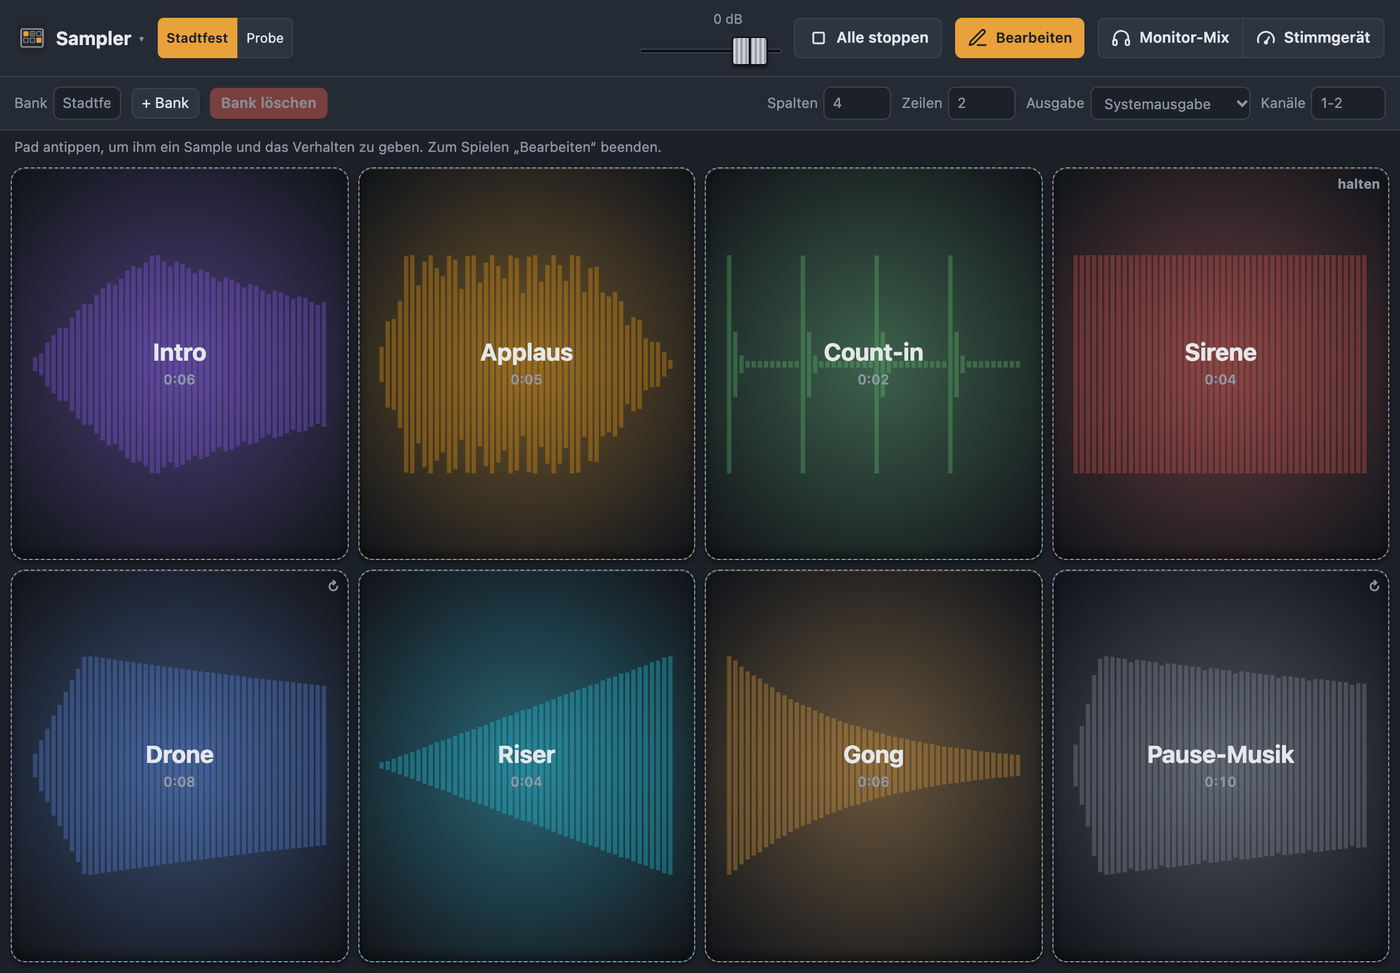Open the Ausgabe Systemausgabe dropdown
Viewport: 1400px width, 973px height.
click(x=1170, y=103)
